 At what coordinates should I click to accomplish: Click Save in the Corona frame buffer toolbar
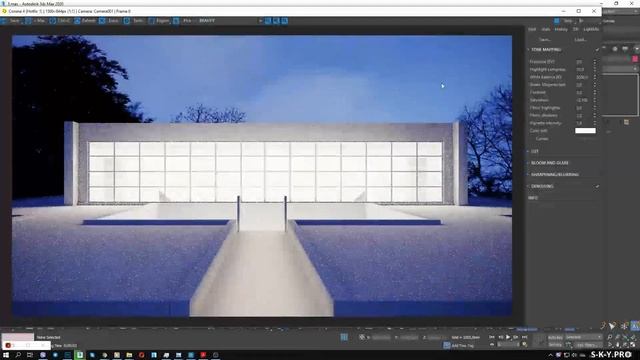[11, 21]
